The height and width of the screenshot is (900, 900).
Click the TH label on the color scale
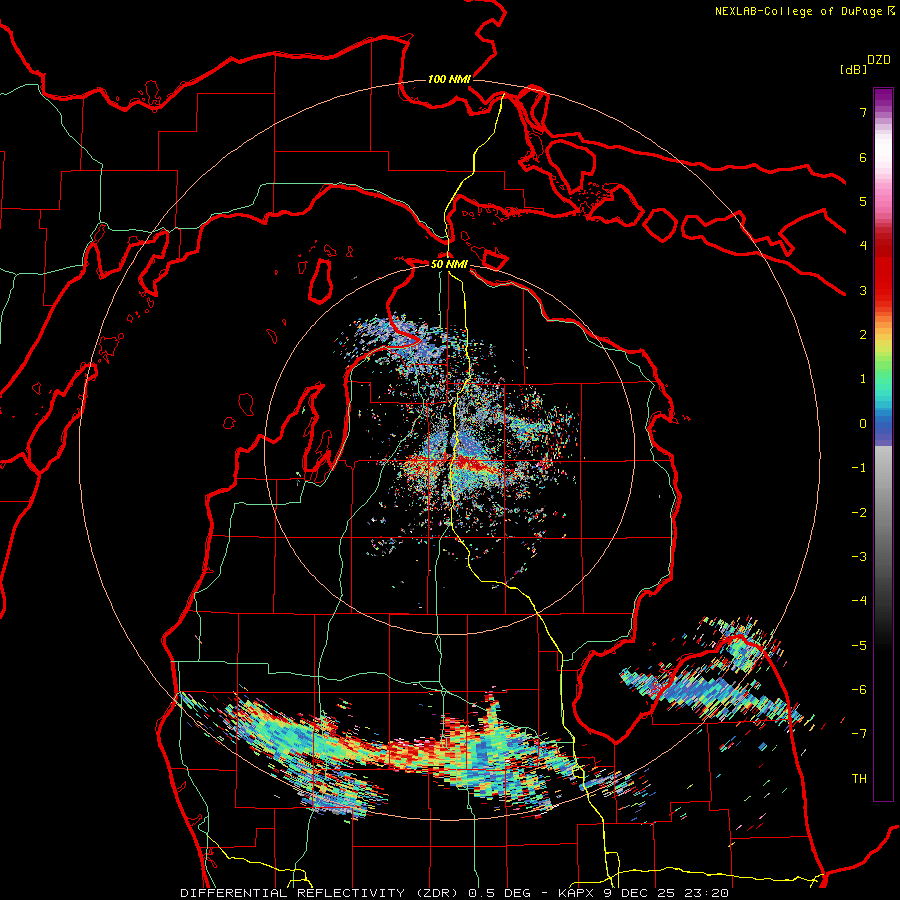(x=859, y=779)
